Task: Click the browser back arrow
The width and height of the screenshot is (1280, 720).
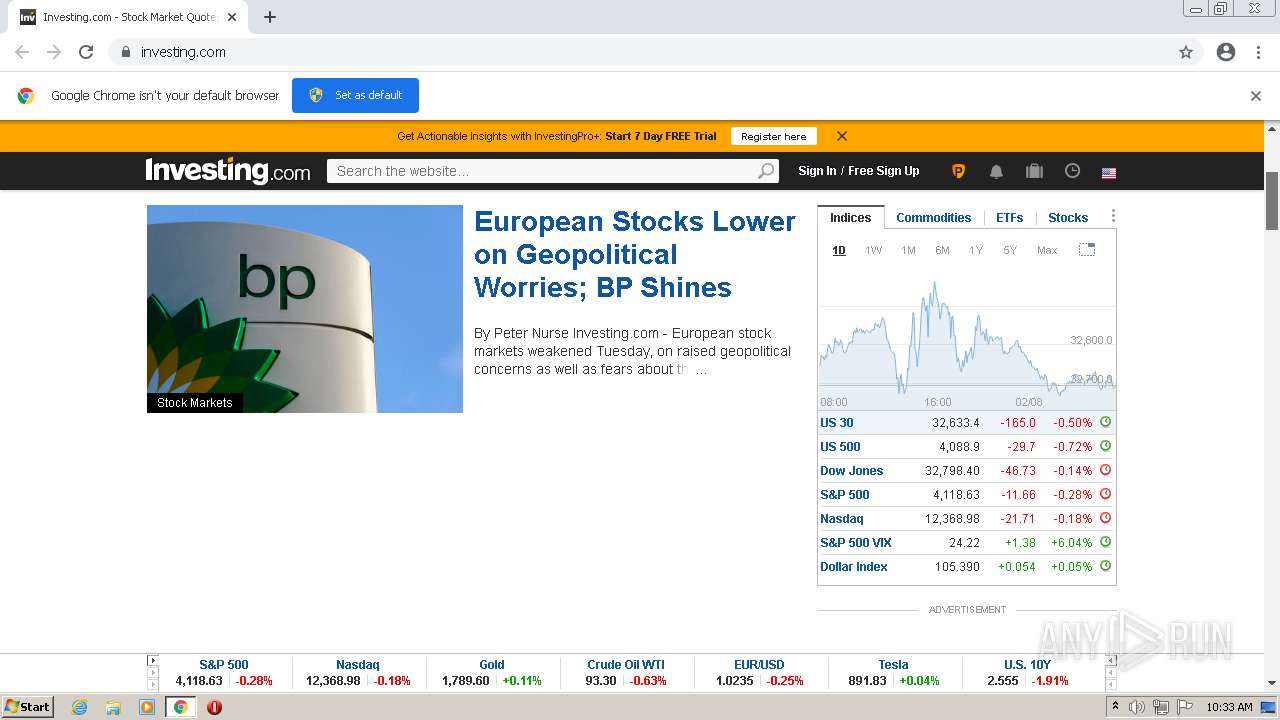Action: [22, 52]
